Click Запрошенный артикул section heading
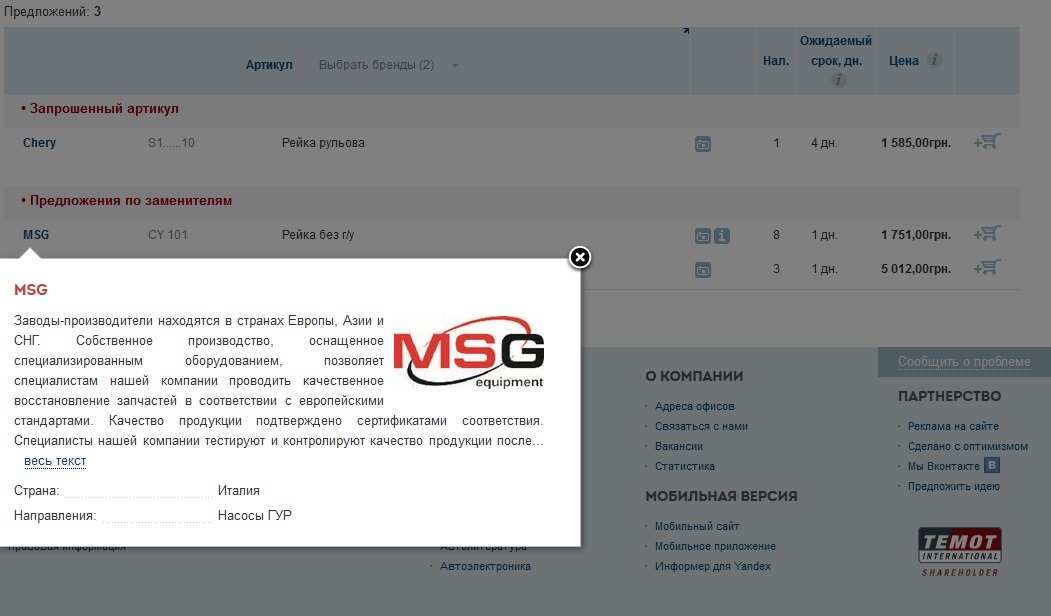Image resolution: width=1051 pixels, height=616 pixels. point(104,109)
